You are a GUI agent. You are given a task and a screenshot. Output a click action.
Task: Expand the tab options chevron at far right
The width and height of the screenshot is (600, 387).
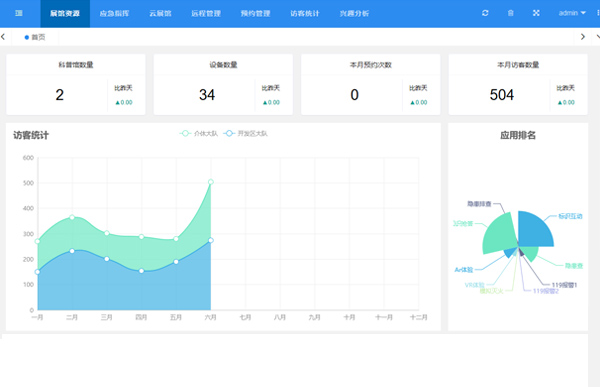598,37
